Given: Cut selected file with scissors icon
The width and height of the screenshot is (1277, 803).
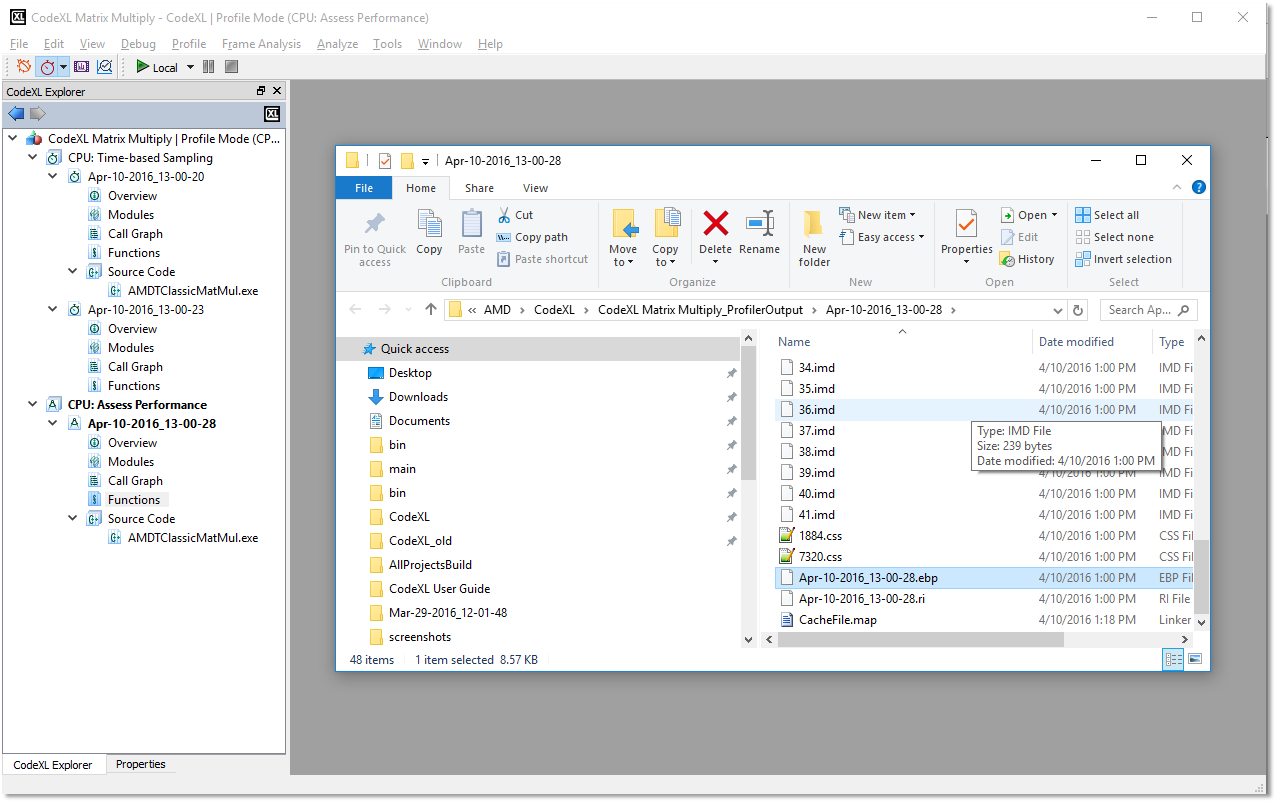Looking at the screenshot, I should pyautogui.click(x=515, y=215).
